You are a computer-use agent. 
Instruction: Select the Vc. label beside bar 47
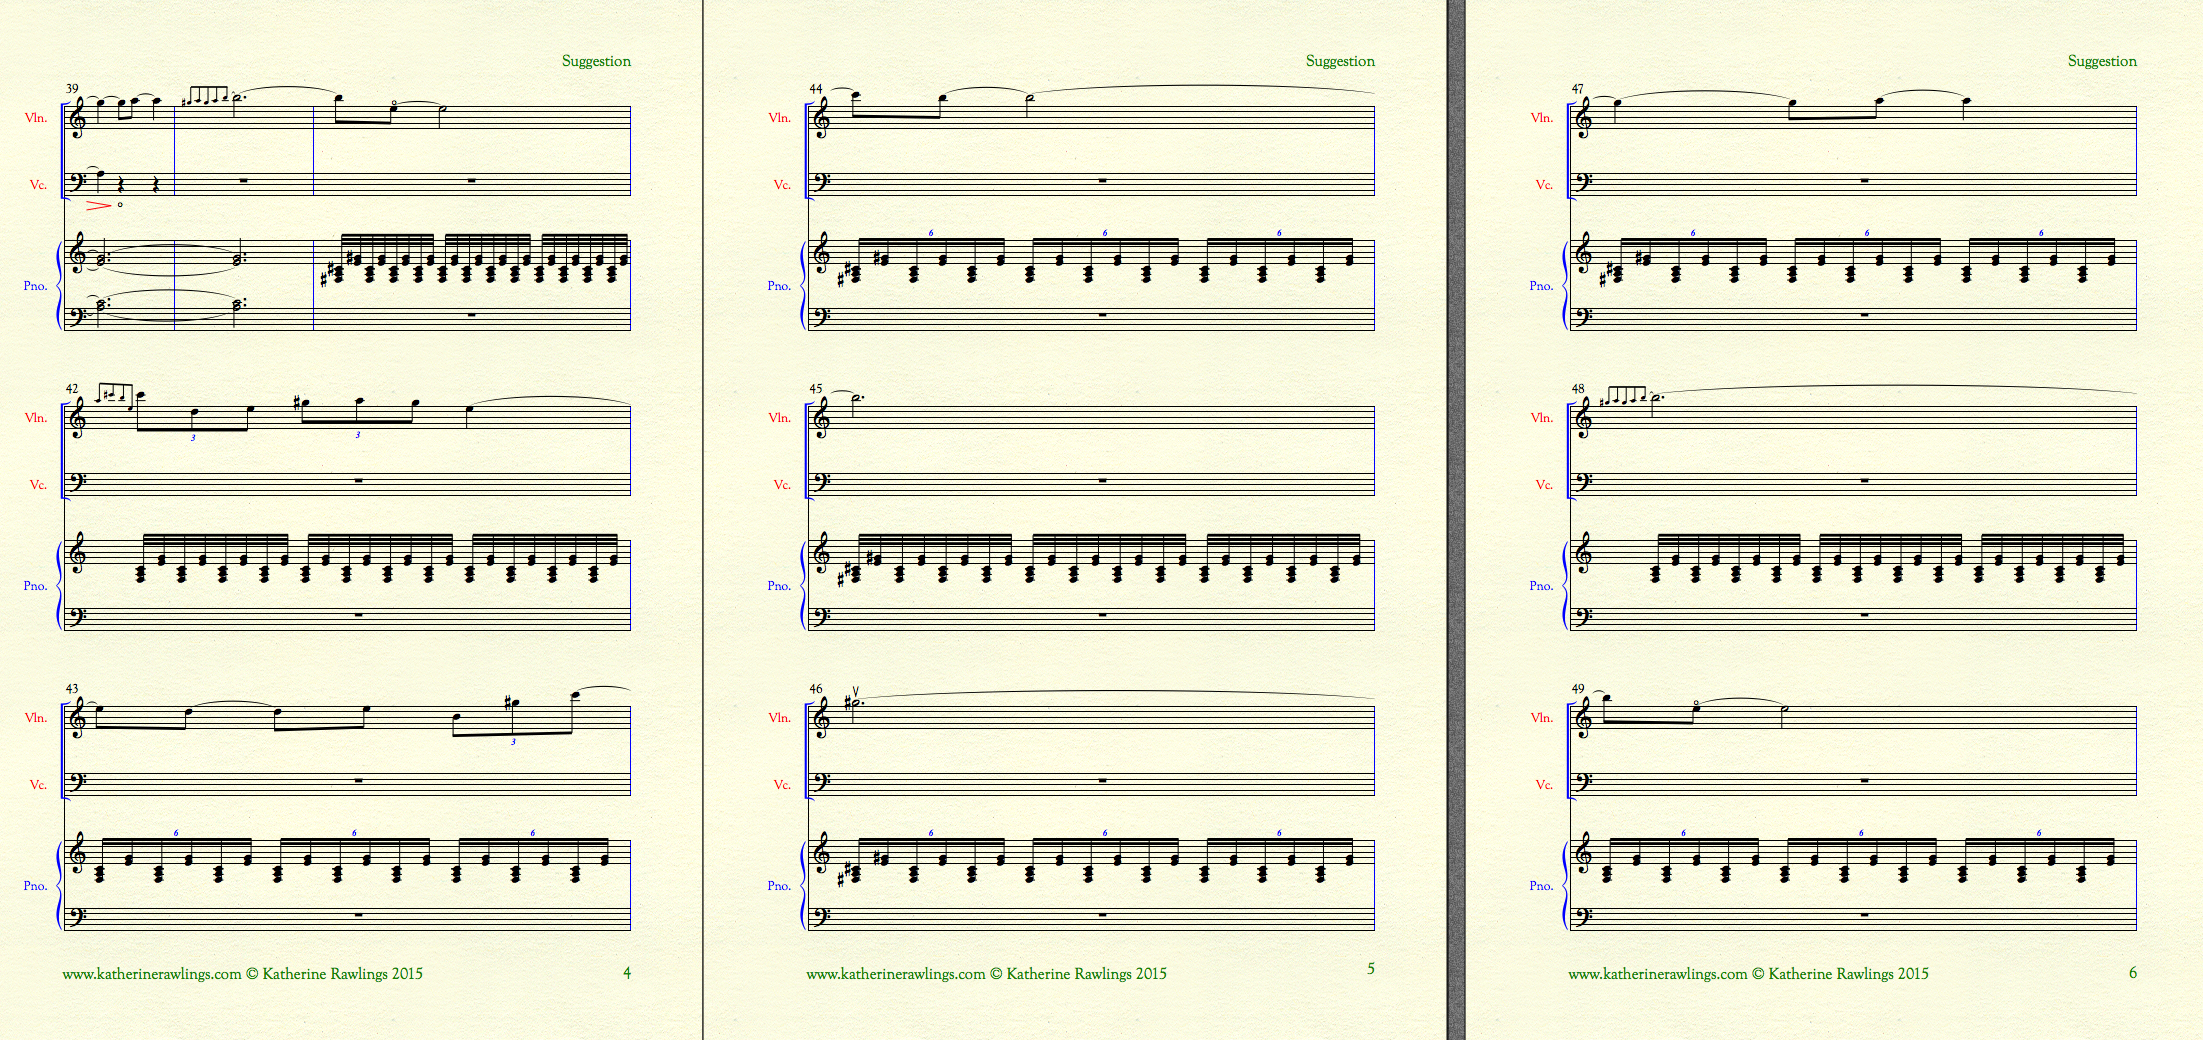[1544, 185]
